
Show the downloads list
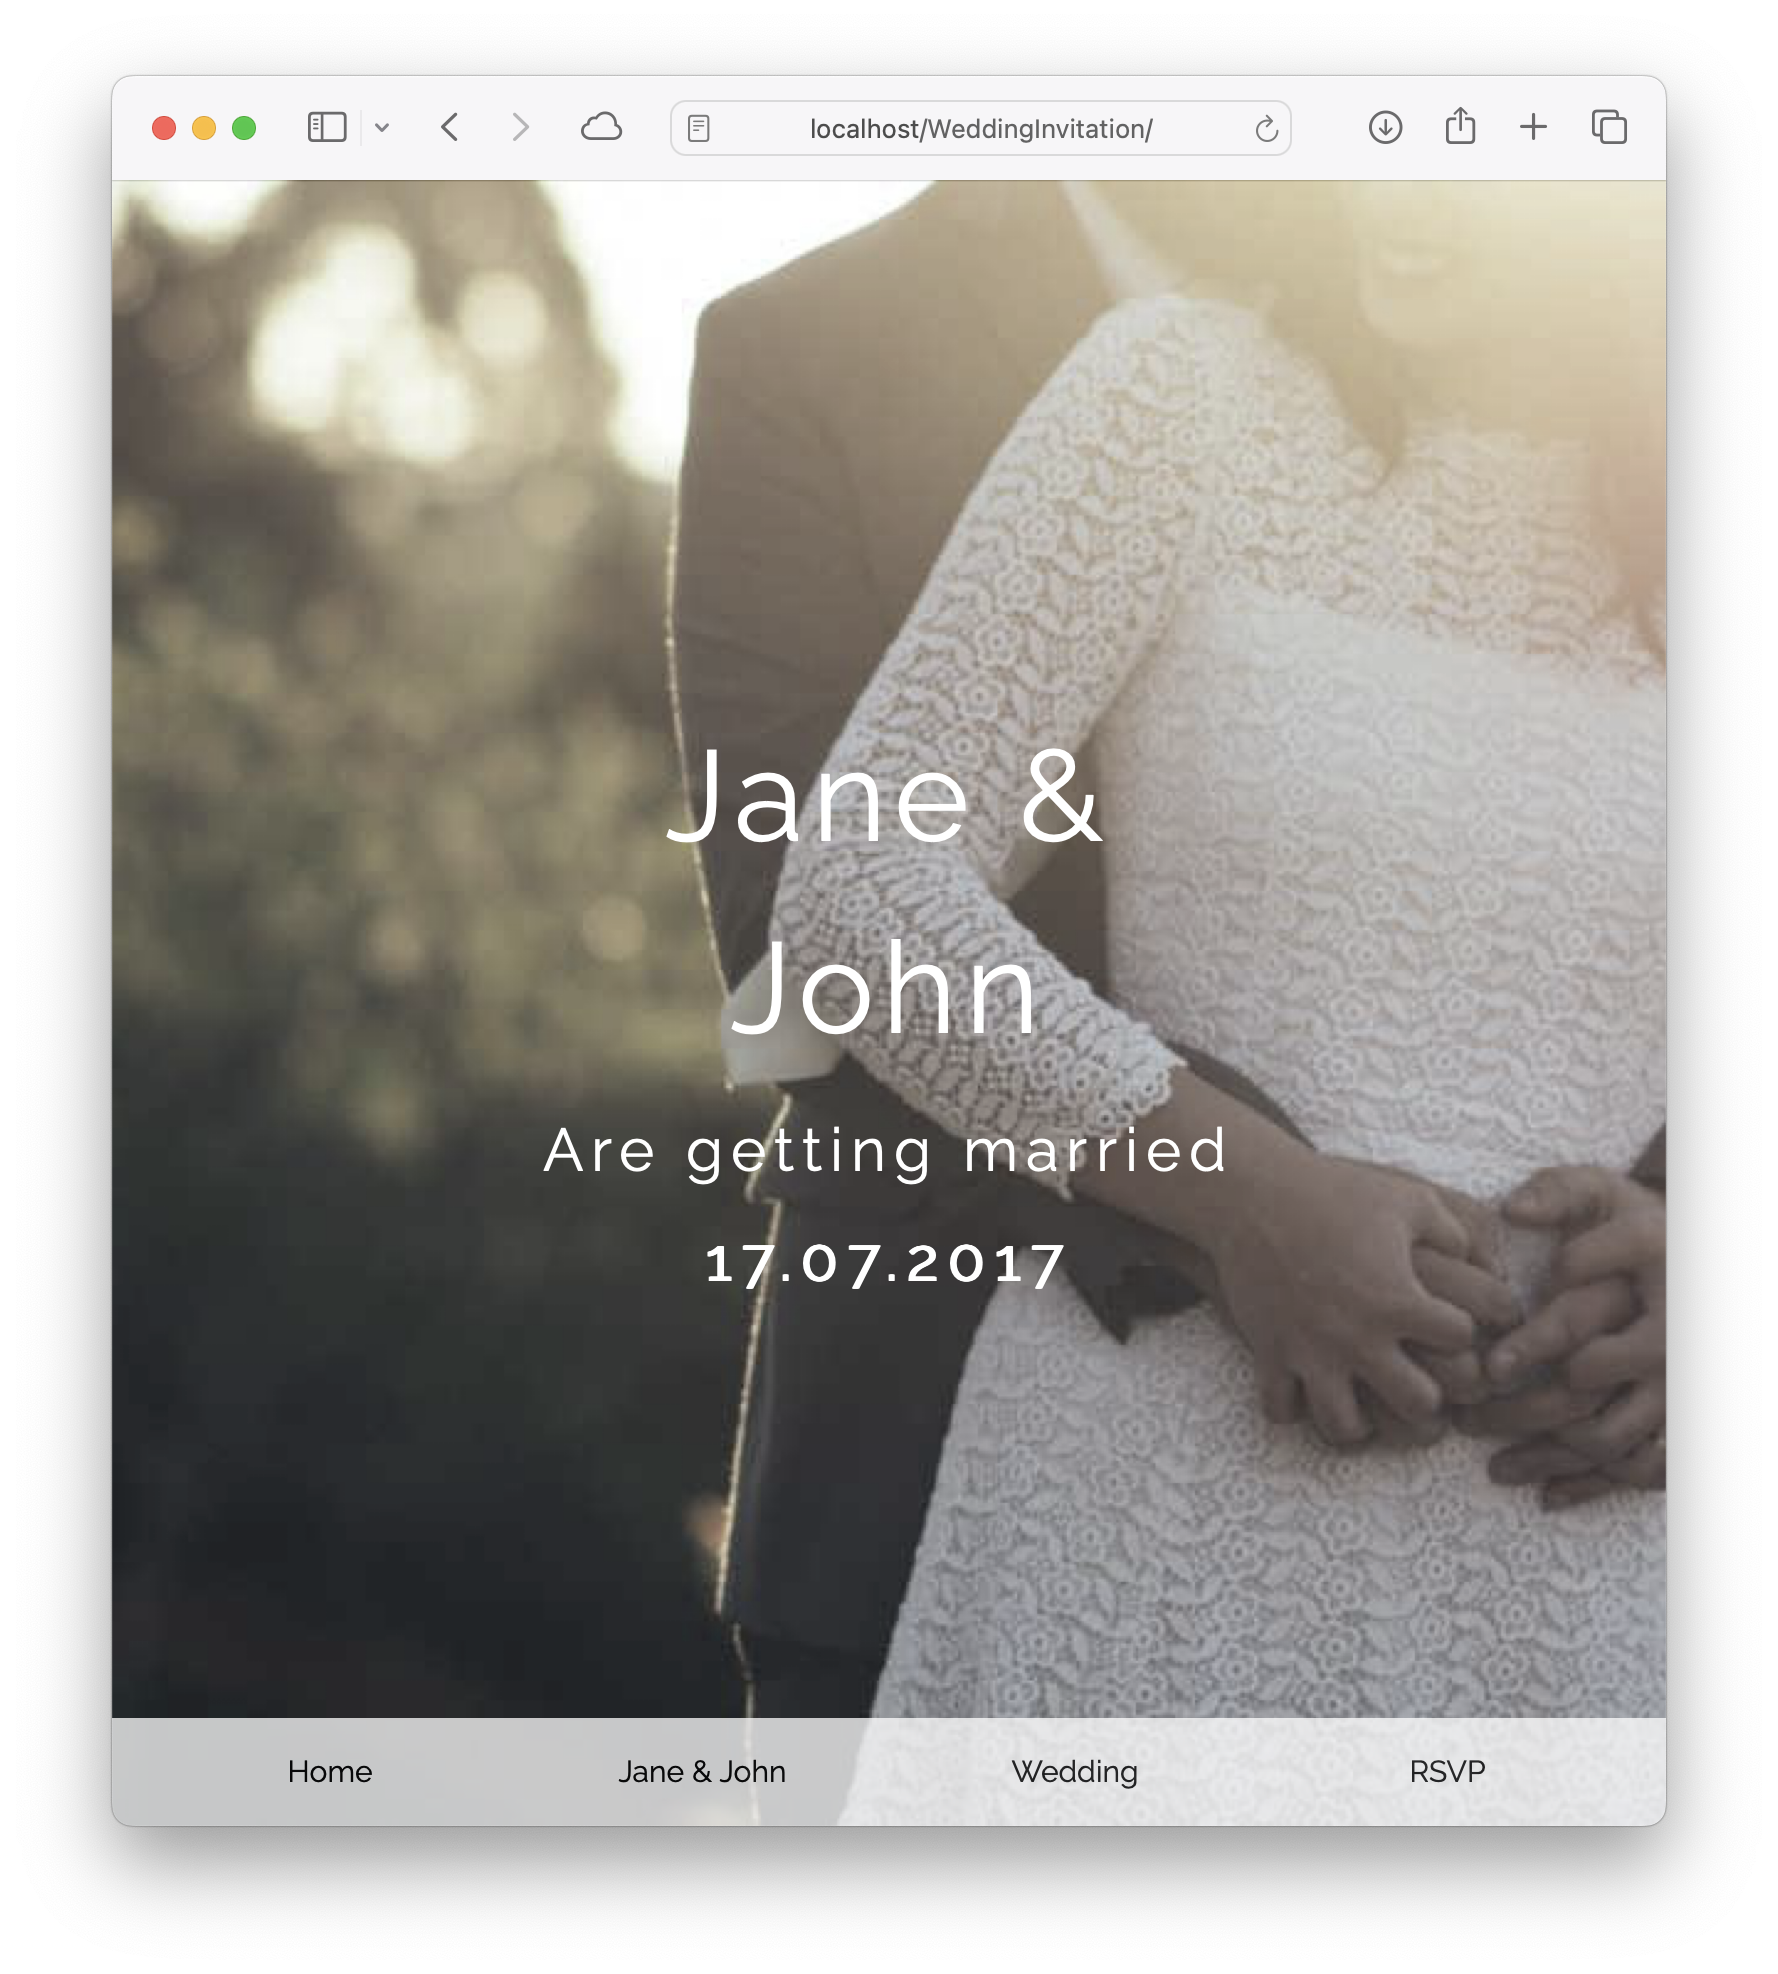click(x=1385, y=128)
